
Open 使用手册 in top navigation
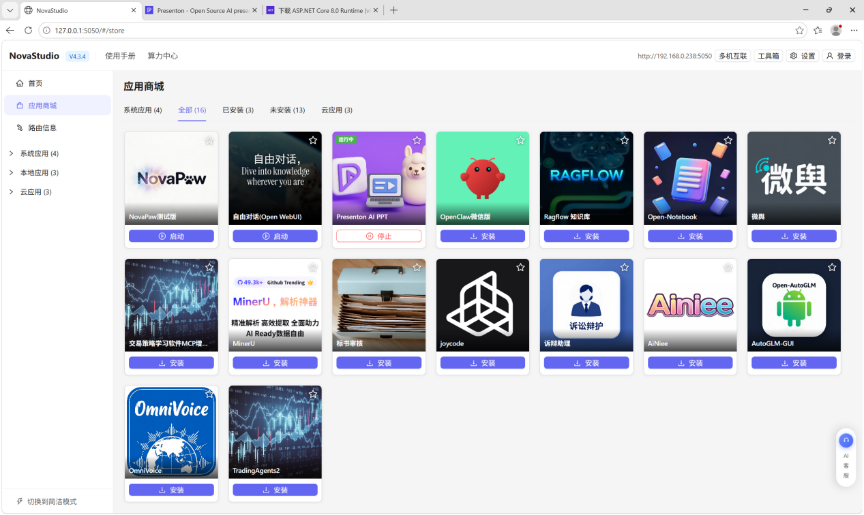pos(120,56)
